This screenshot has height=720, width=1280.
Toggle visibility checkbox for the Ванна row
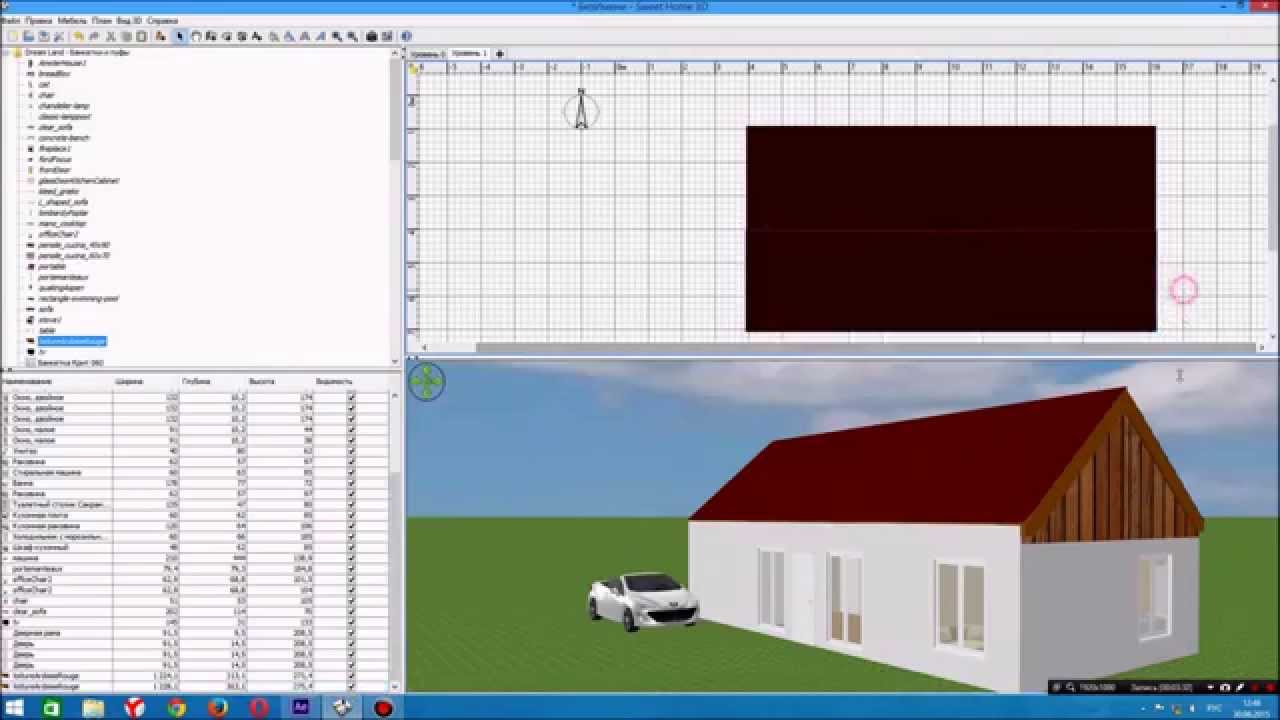tap(351, 483)
